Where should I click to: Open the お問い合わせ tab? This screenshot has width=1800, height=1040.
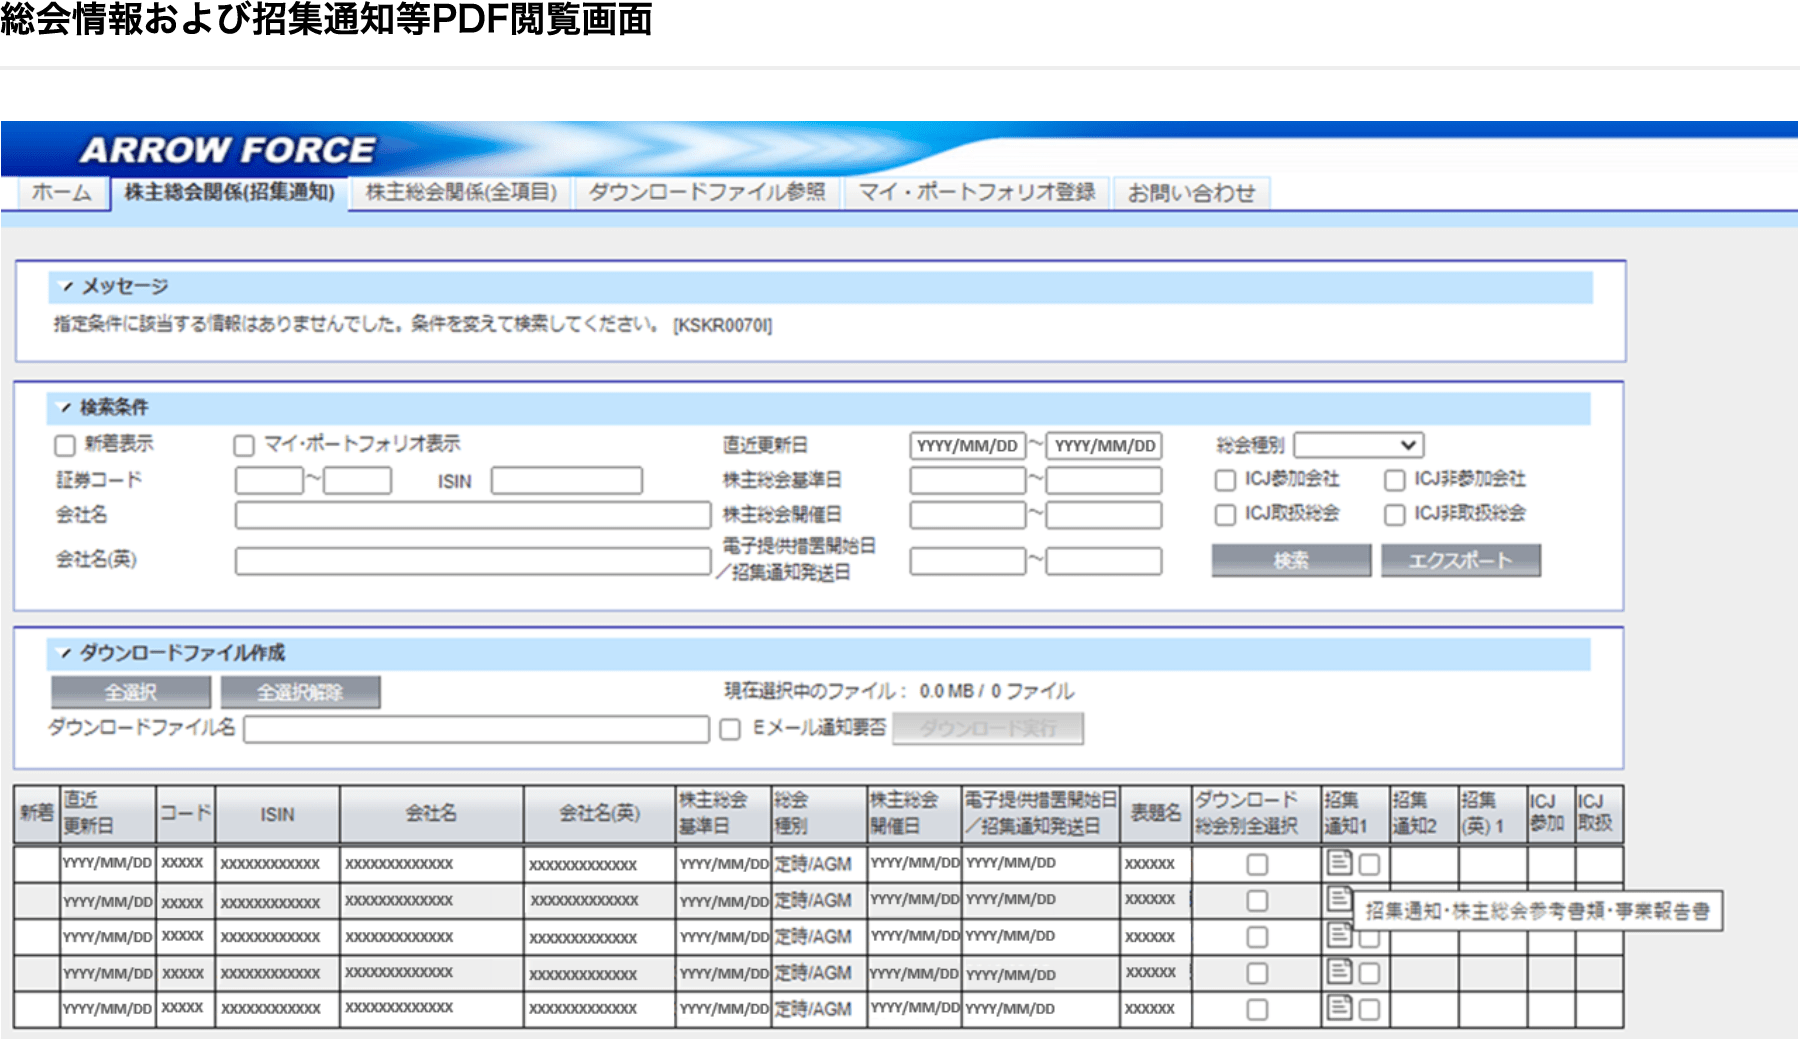click(x=1191, y=193)
